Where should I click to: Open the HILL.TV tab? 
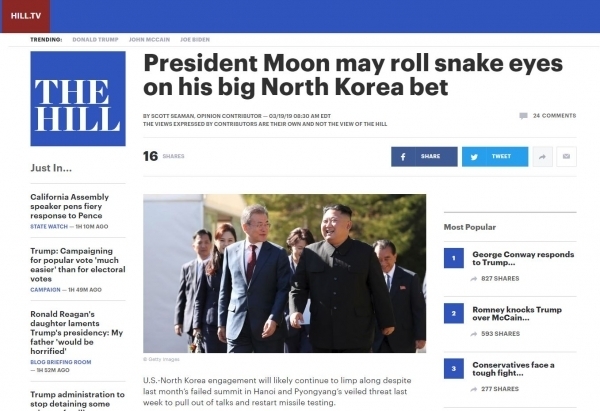(25, 16)
